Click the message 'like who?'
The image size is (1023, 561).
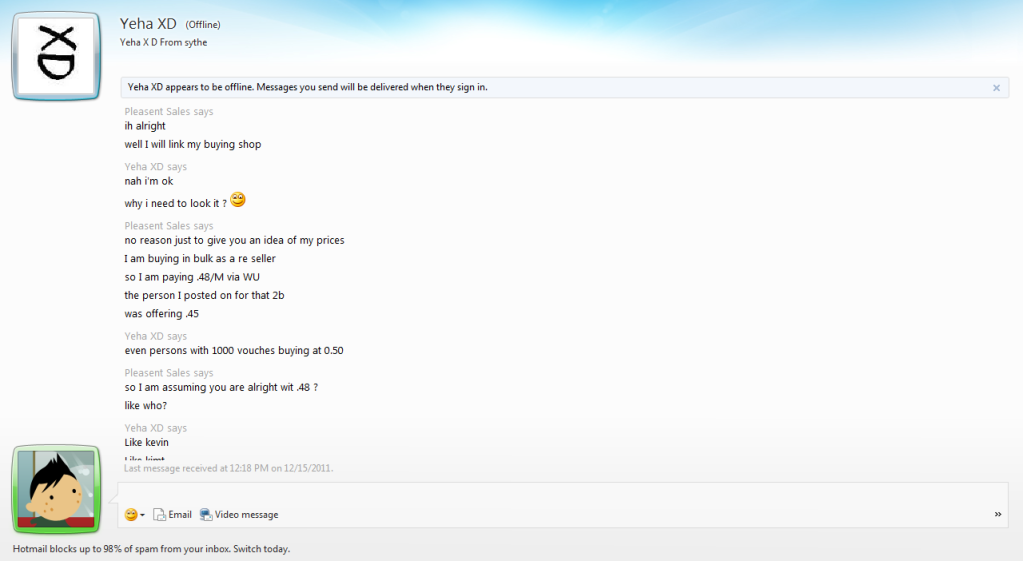point(145,406)
